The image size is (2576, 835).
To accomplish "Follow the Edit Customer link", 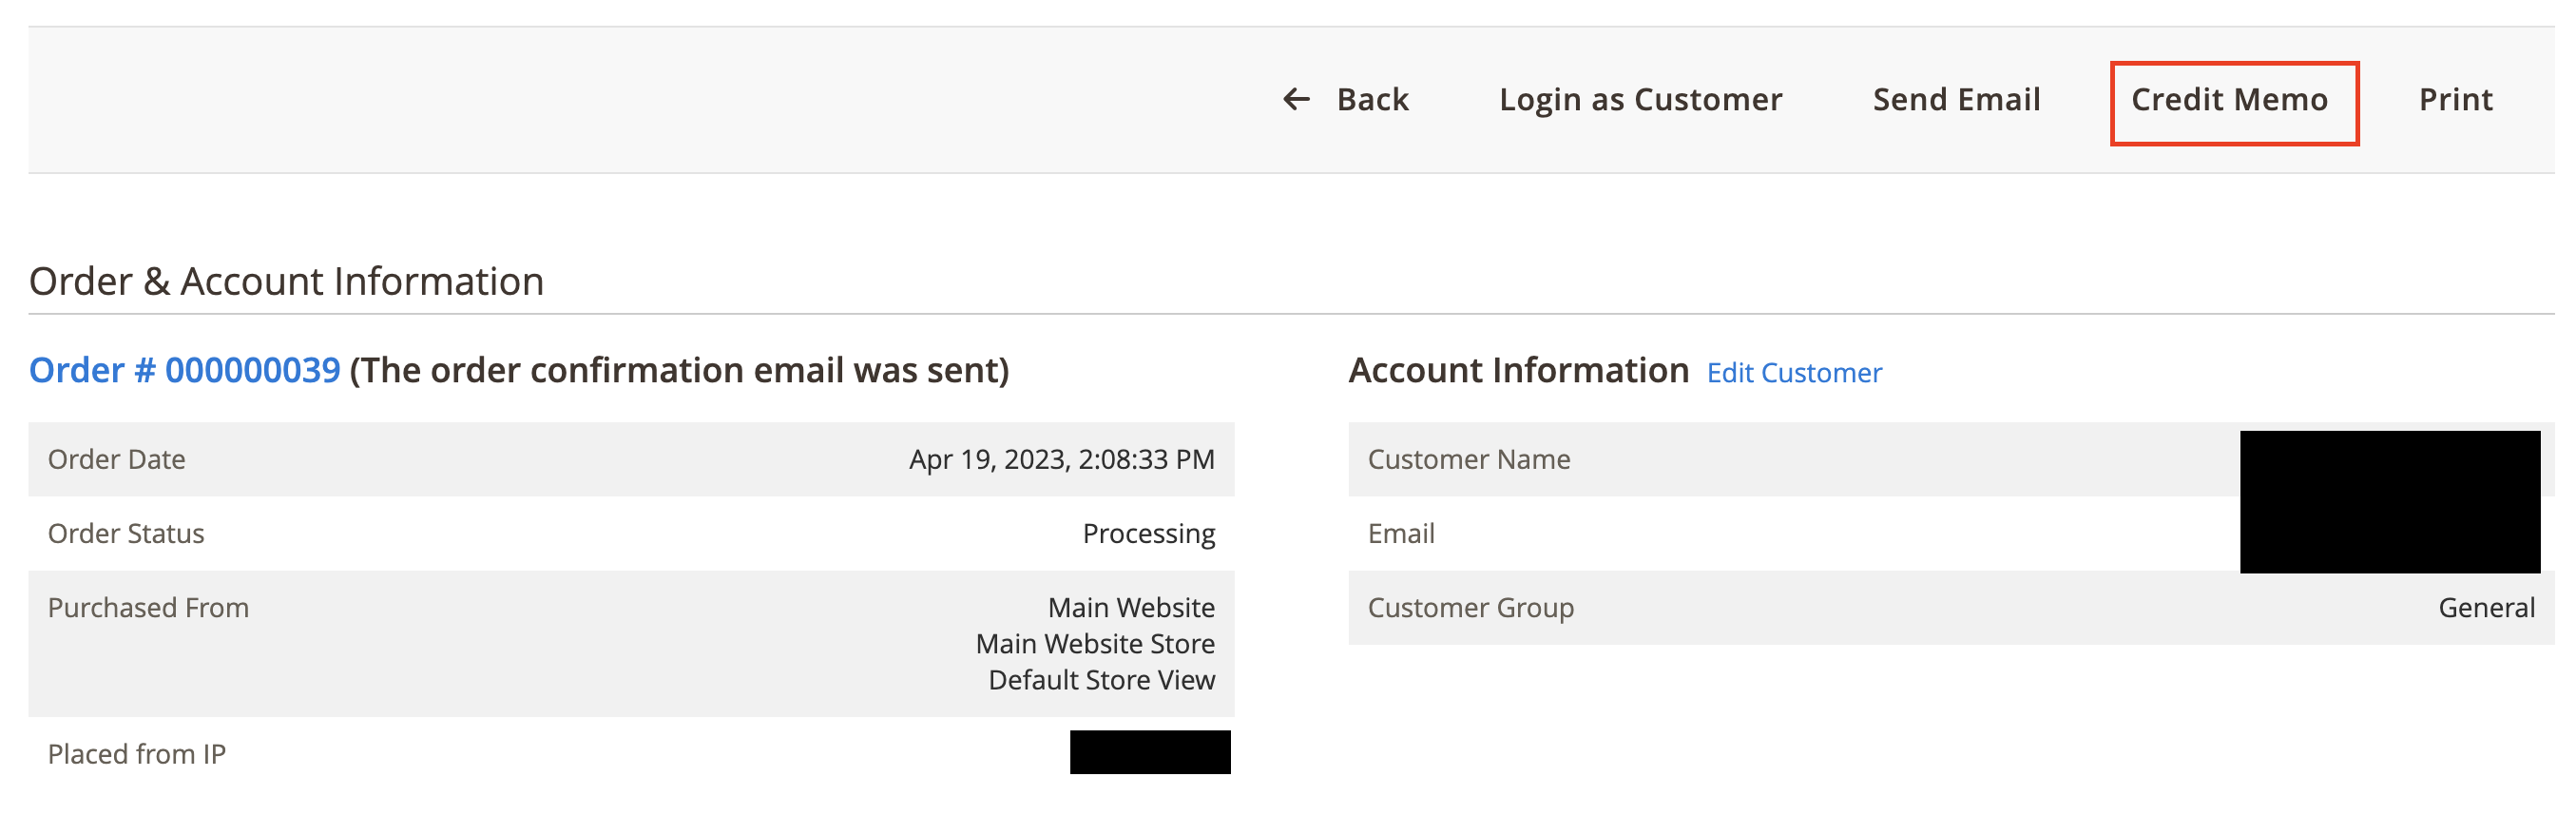I will [x=1793, y=373].
